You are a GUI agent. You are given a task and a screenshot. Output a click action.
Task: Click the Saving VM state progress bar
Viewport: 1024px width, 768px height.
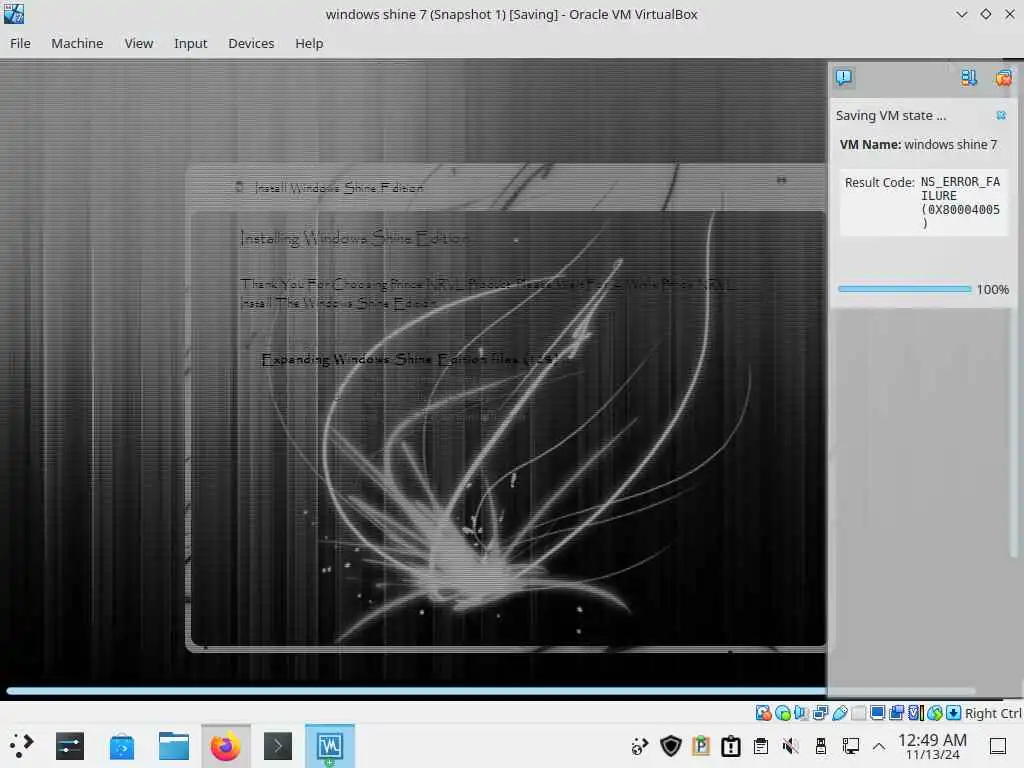(904, 289)
